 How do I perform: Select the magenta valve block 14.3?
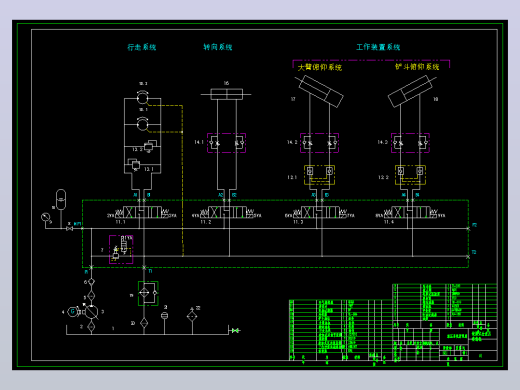click(410, 143)
